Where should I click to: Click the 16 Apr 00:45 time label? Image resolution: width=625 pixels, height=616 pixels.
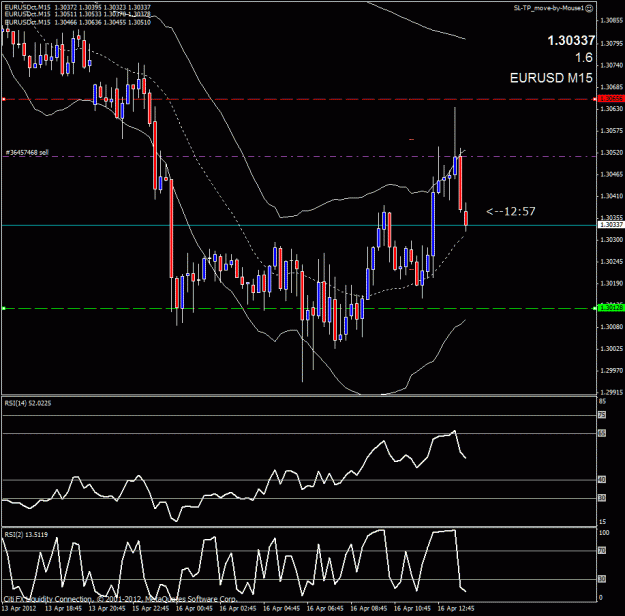(x=195, y=608)
